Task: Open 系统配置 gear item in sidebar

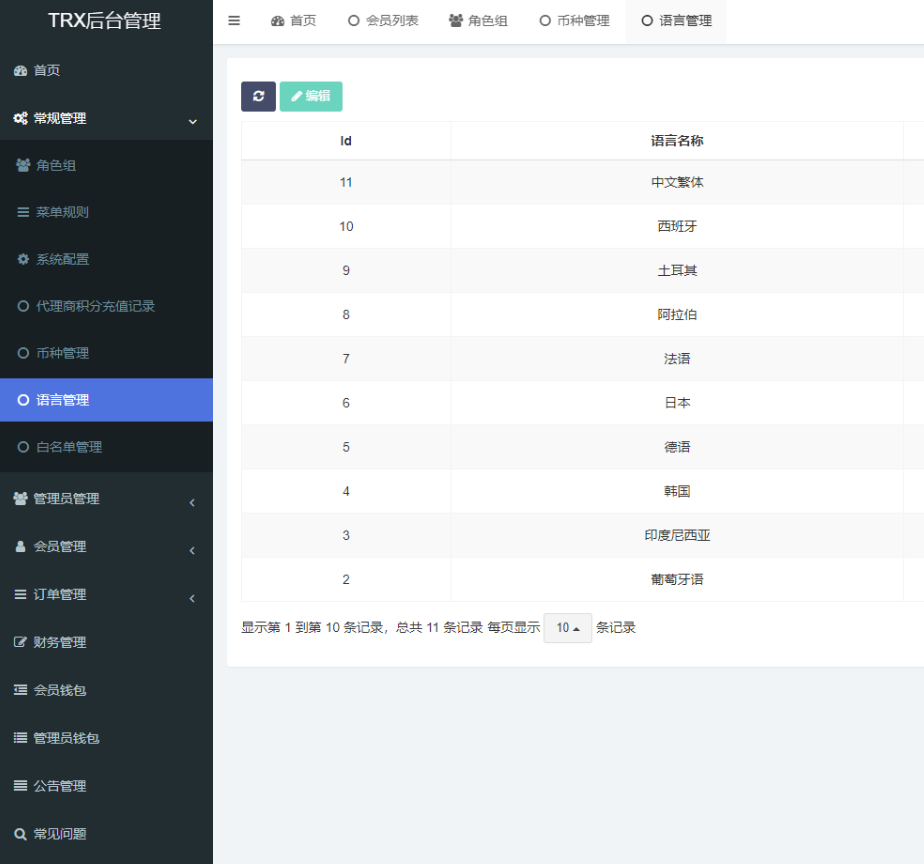Action: tap(62, 259)
